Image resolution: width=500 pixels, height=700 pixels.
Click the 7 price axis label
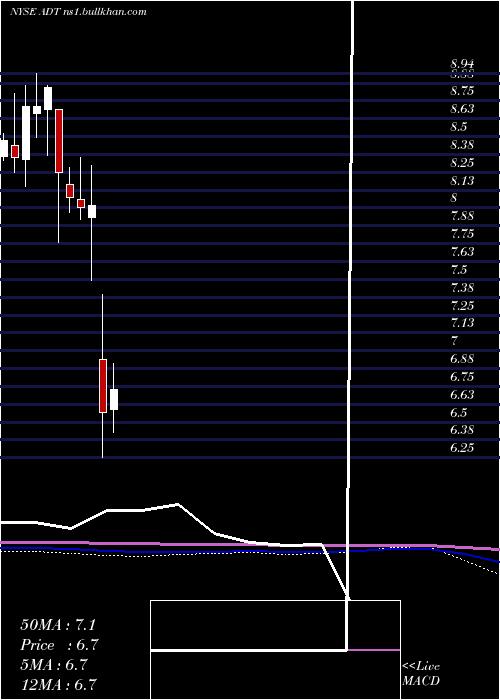pos(454,341)
